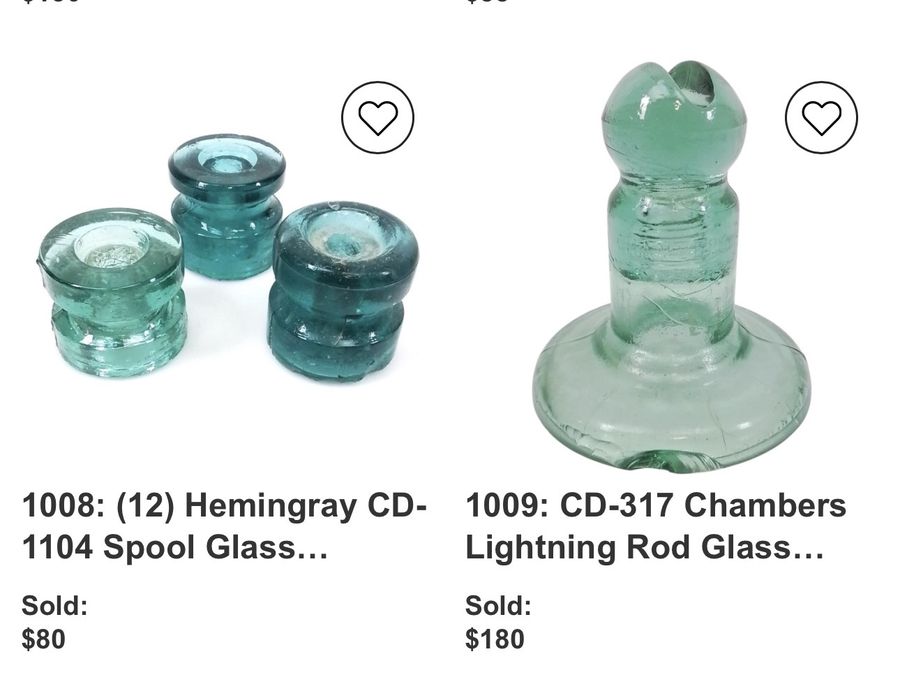Open lot 1009 CD-317 Chambers Lightning Rod title
The height and width of the screenshot is (698, 900).
click(x=655, y=526)
